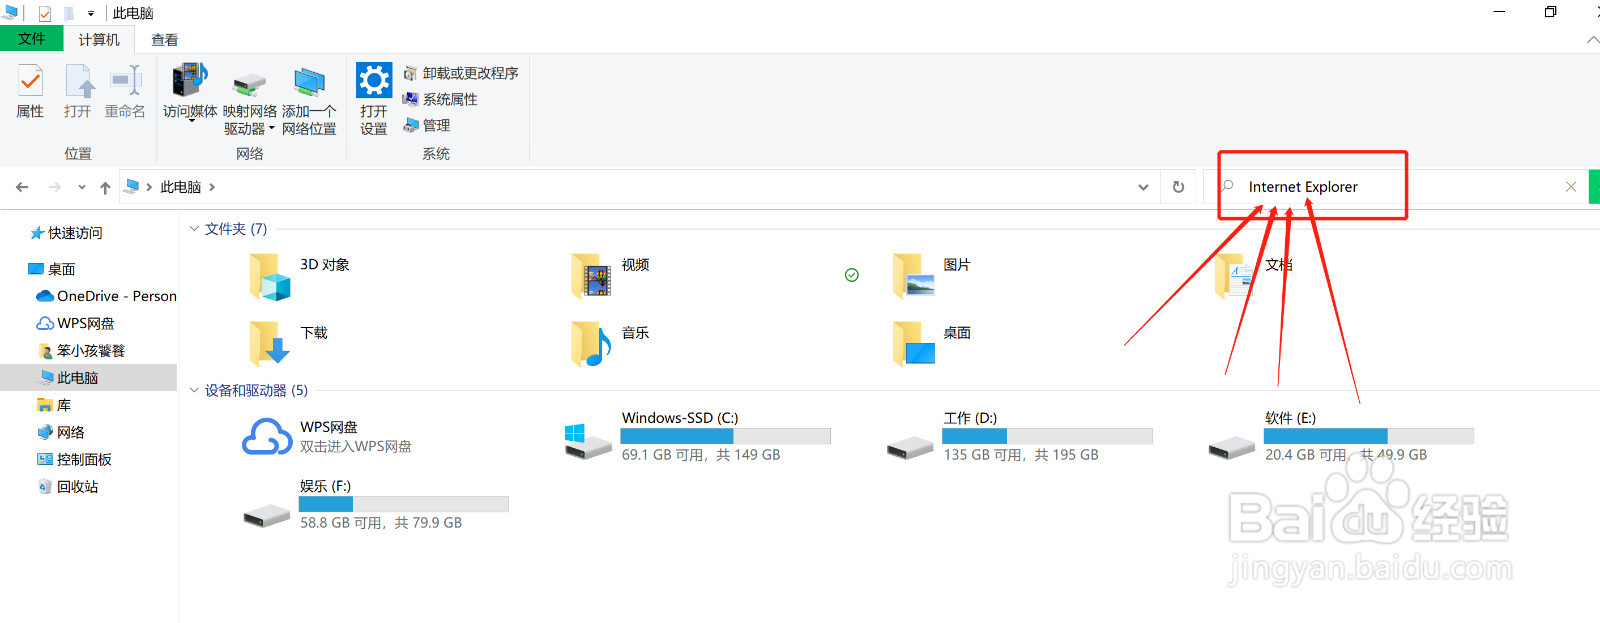Expand the address bar history dropdown

coord(1143,187)
